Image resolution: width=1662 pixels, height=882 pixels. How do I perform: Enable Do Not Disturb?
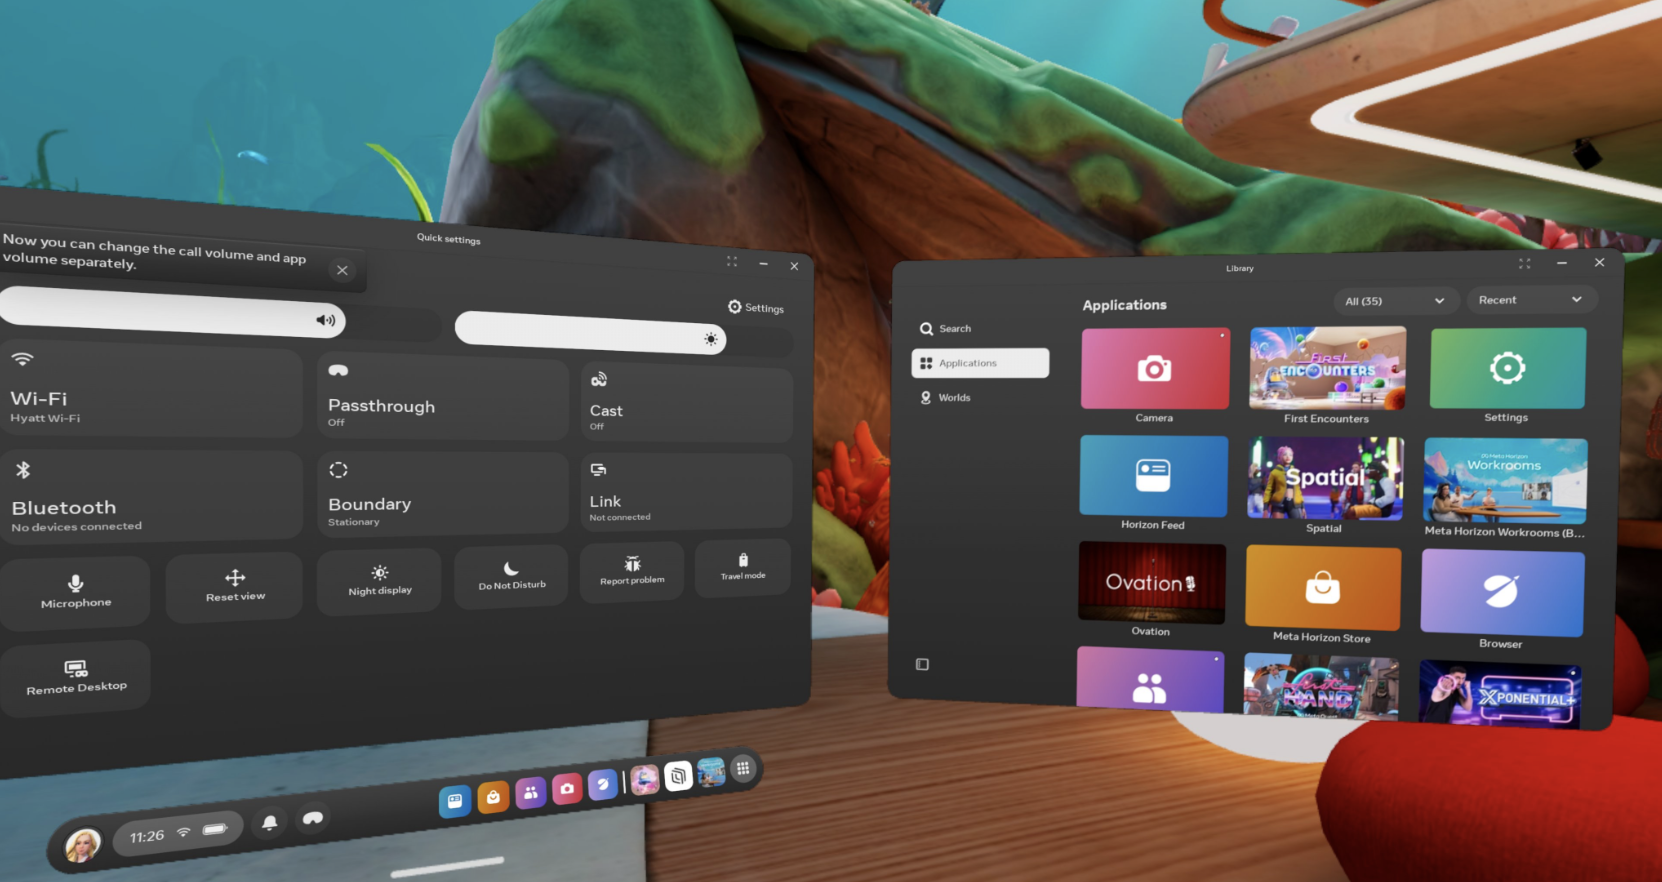[x=511, y=575]
